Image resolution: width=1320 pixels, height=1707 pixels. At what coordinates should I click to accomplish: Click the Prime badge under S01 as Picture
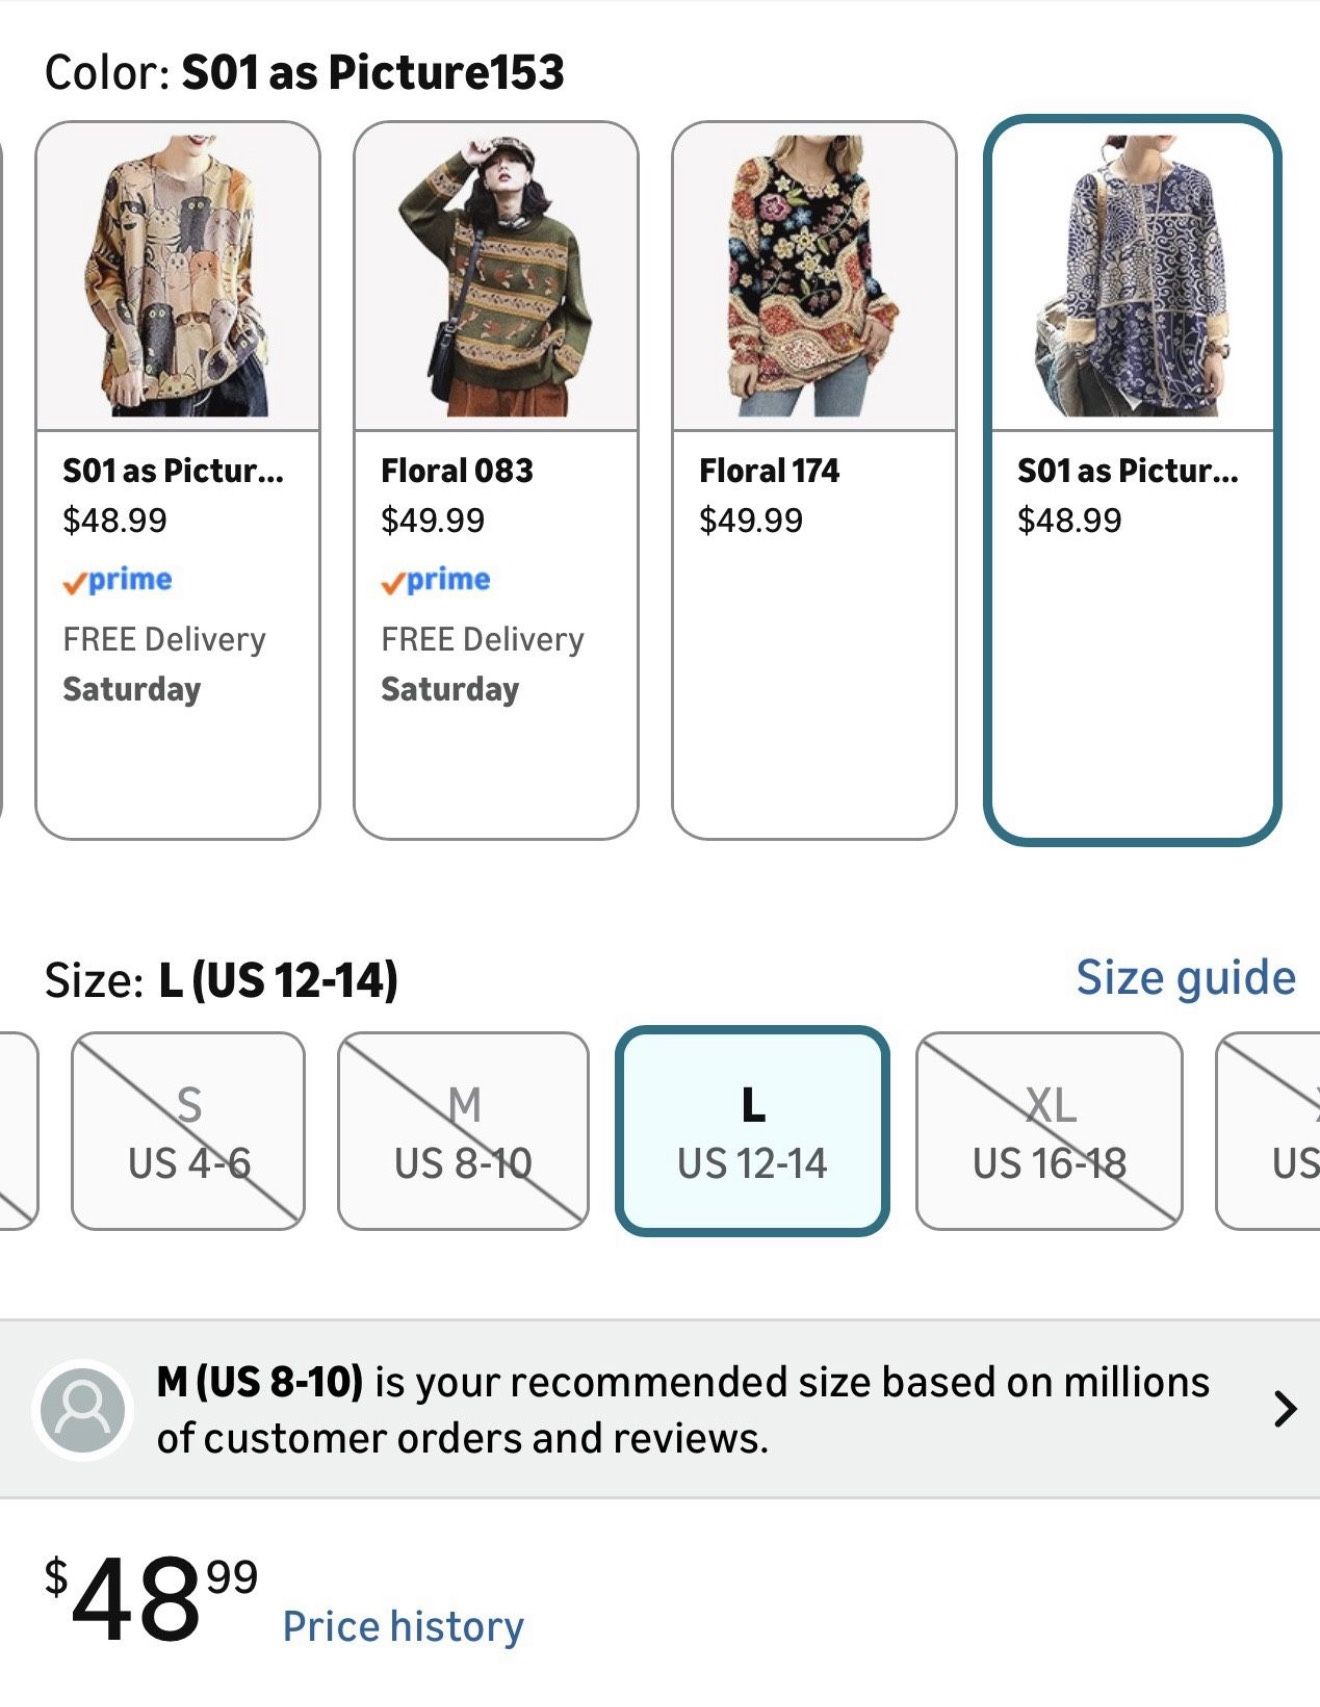[117, 578]
